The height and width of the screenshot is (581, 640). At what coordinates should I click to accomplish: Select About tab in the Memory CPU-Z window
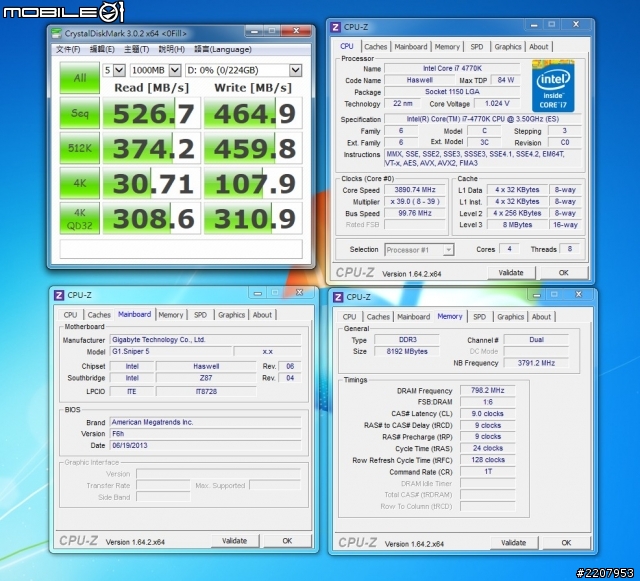541,317
